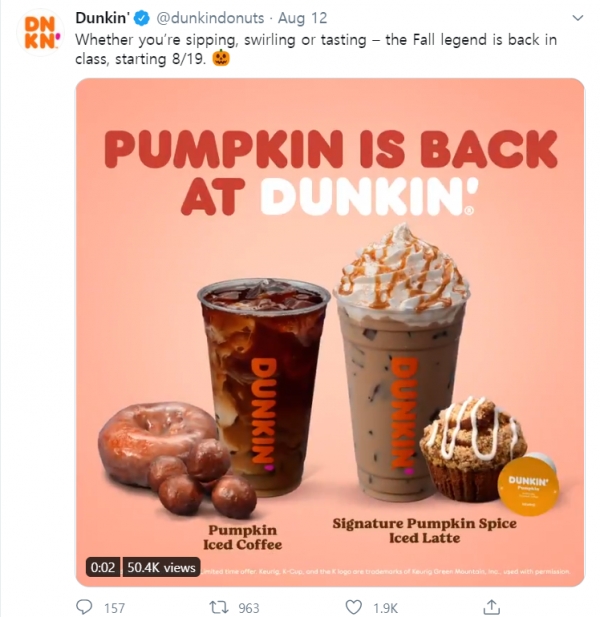The width and height of the screenshot is (600, 617).
Task: Click the Dunkin' profile avatar
Action: pos(40,32)
